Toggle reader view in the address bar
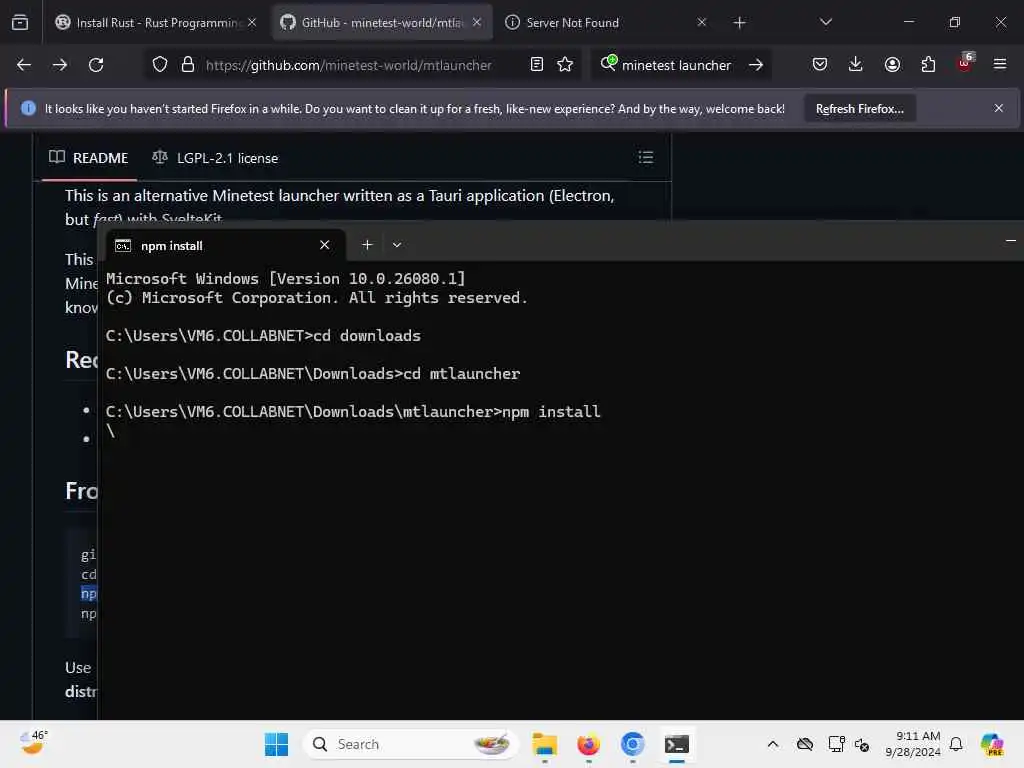This screenshot has width=1024, height=768. coord(537,65)
